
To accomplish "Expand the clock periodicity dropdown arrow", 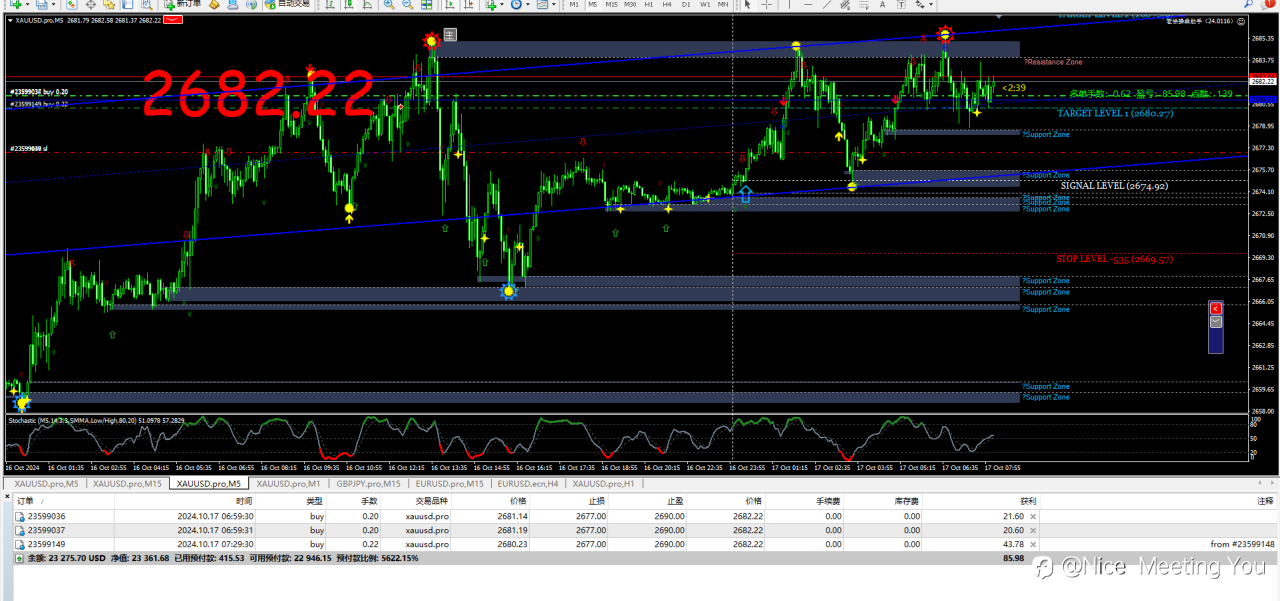I will 528,4.
